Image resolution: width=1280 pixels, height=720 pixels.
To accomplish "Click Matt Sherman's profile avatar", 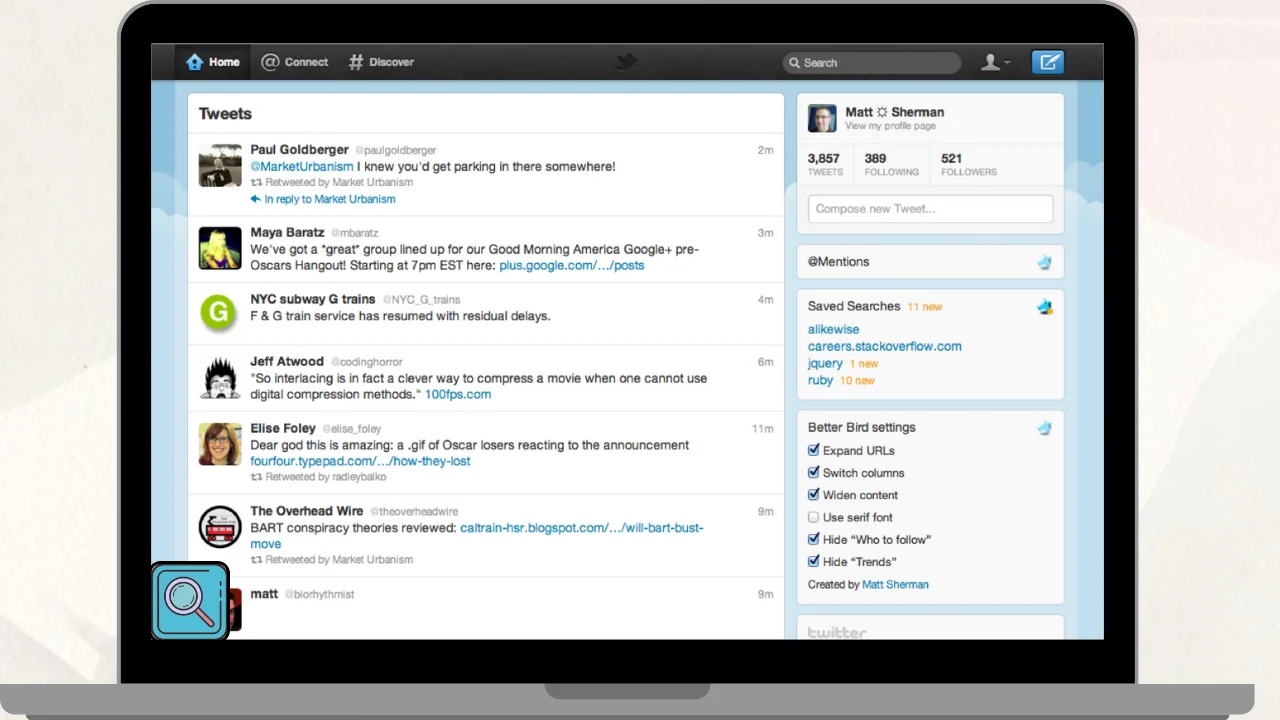I will pyautogui.click(x=822, y=118).
